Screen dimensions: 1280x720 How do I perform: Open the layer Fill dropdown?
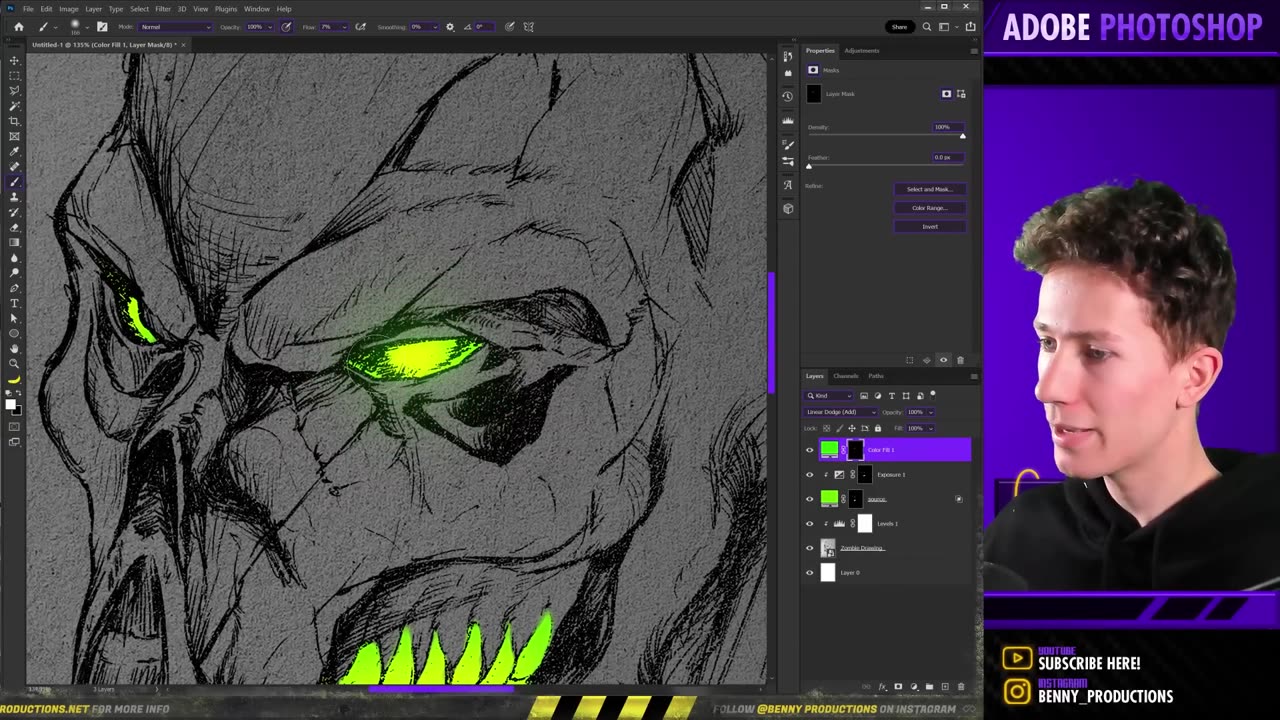[919, 428]
